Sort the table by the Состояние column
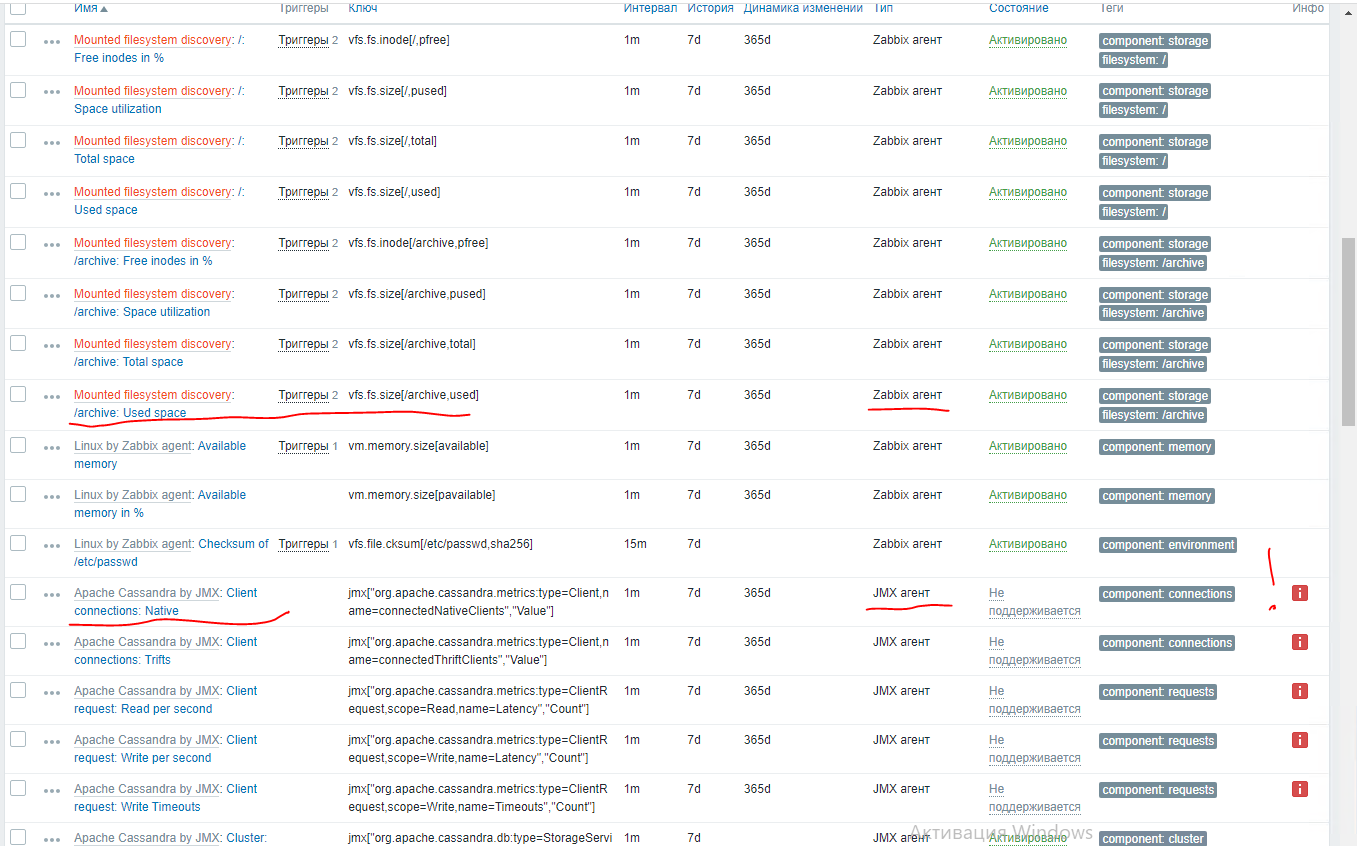 [x=1019, y=8]
